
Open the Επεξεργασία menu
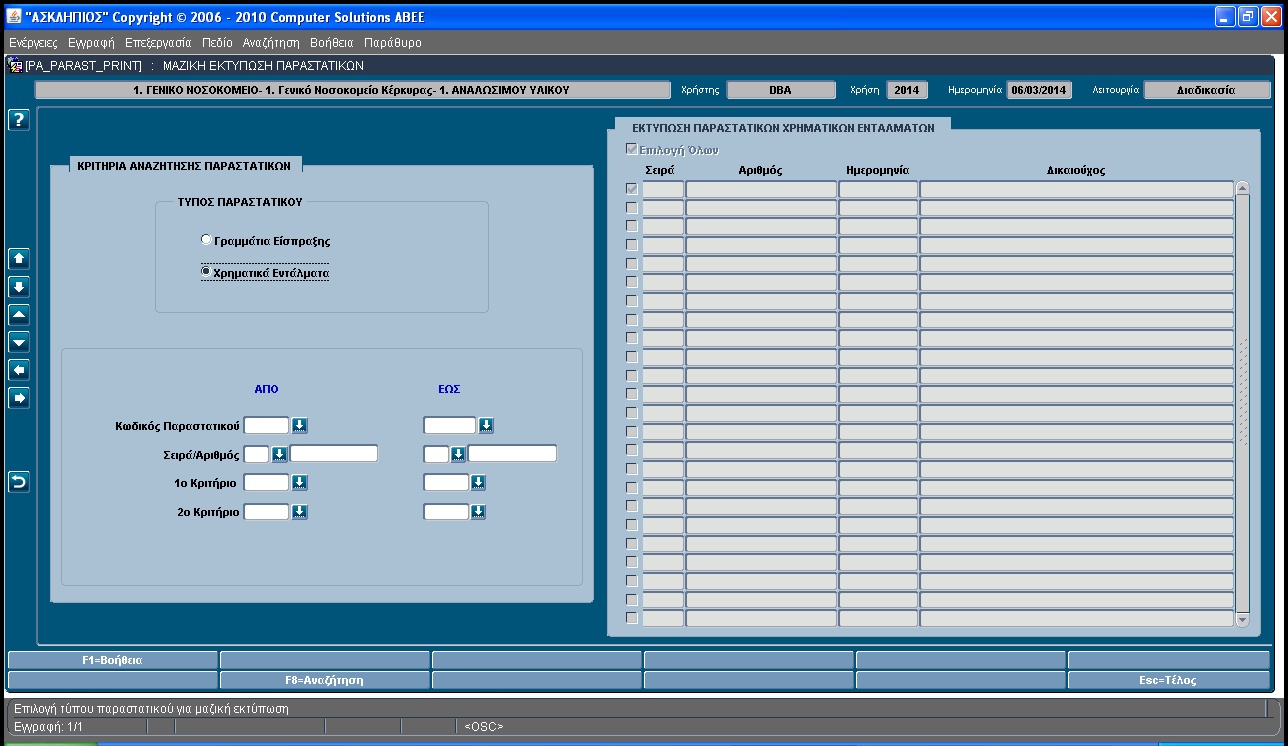[158, 43]
